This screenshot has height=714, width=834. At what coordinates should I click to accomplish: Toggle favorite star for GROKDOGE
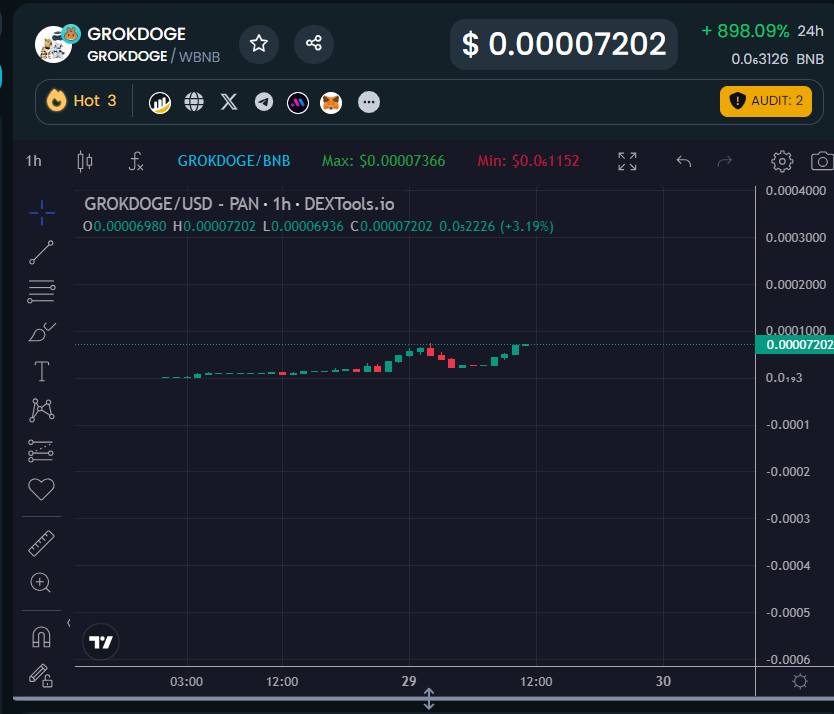click(259, 44)
